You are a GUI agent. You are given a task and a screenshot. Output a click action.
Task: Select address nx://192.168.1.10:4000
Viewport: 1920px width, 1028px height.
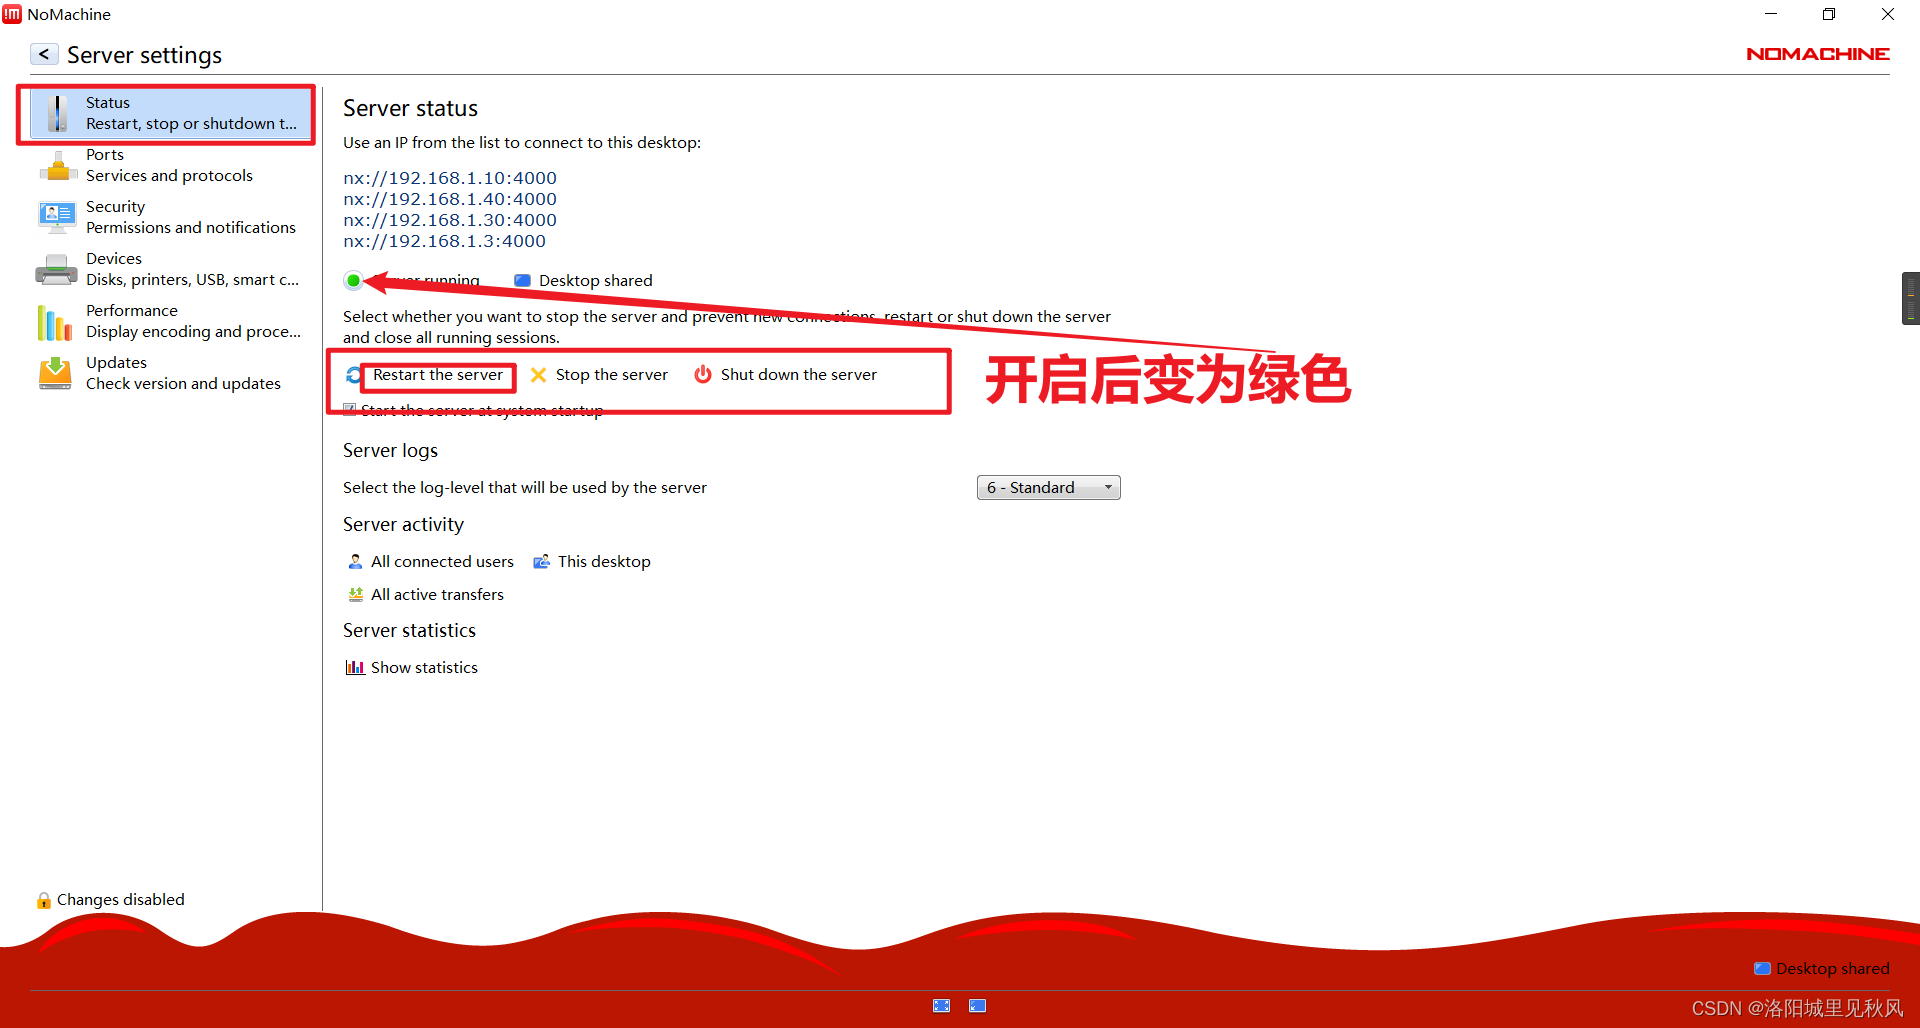(450, 178)
